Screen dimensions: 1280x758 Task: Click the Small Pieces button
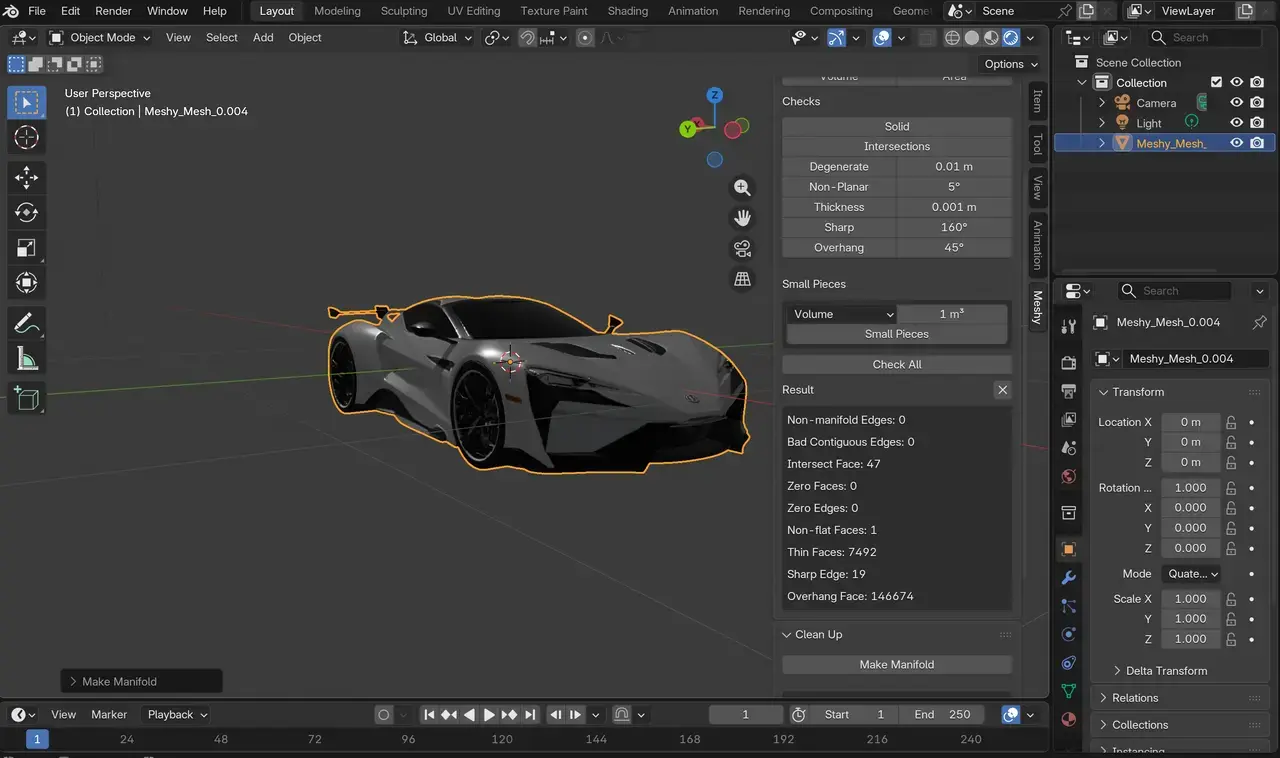coord(897,334)
